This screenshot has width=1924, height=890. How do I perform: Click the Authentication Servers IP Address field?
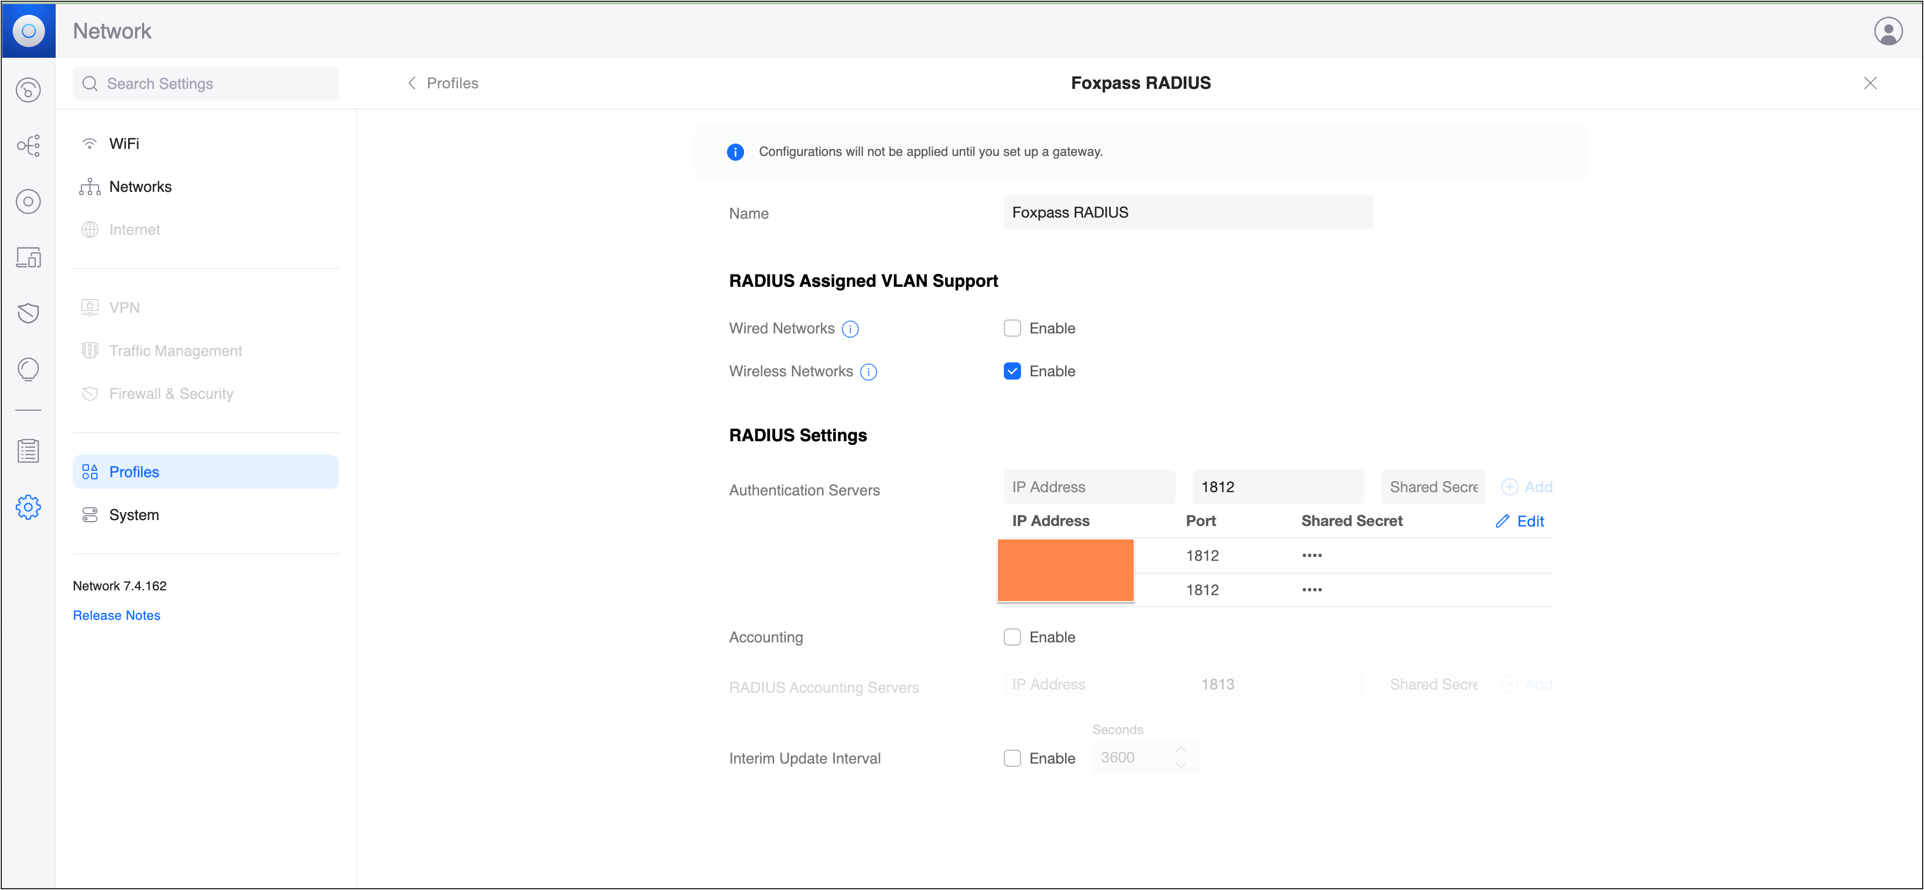[x=1089, y=487]
